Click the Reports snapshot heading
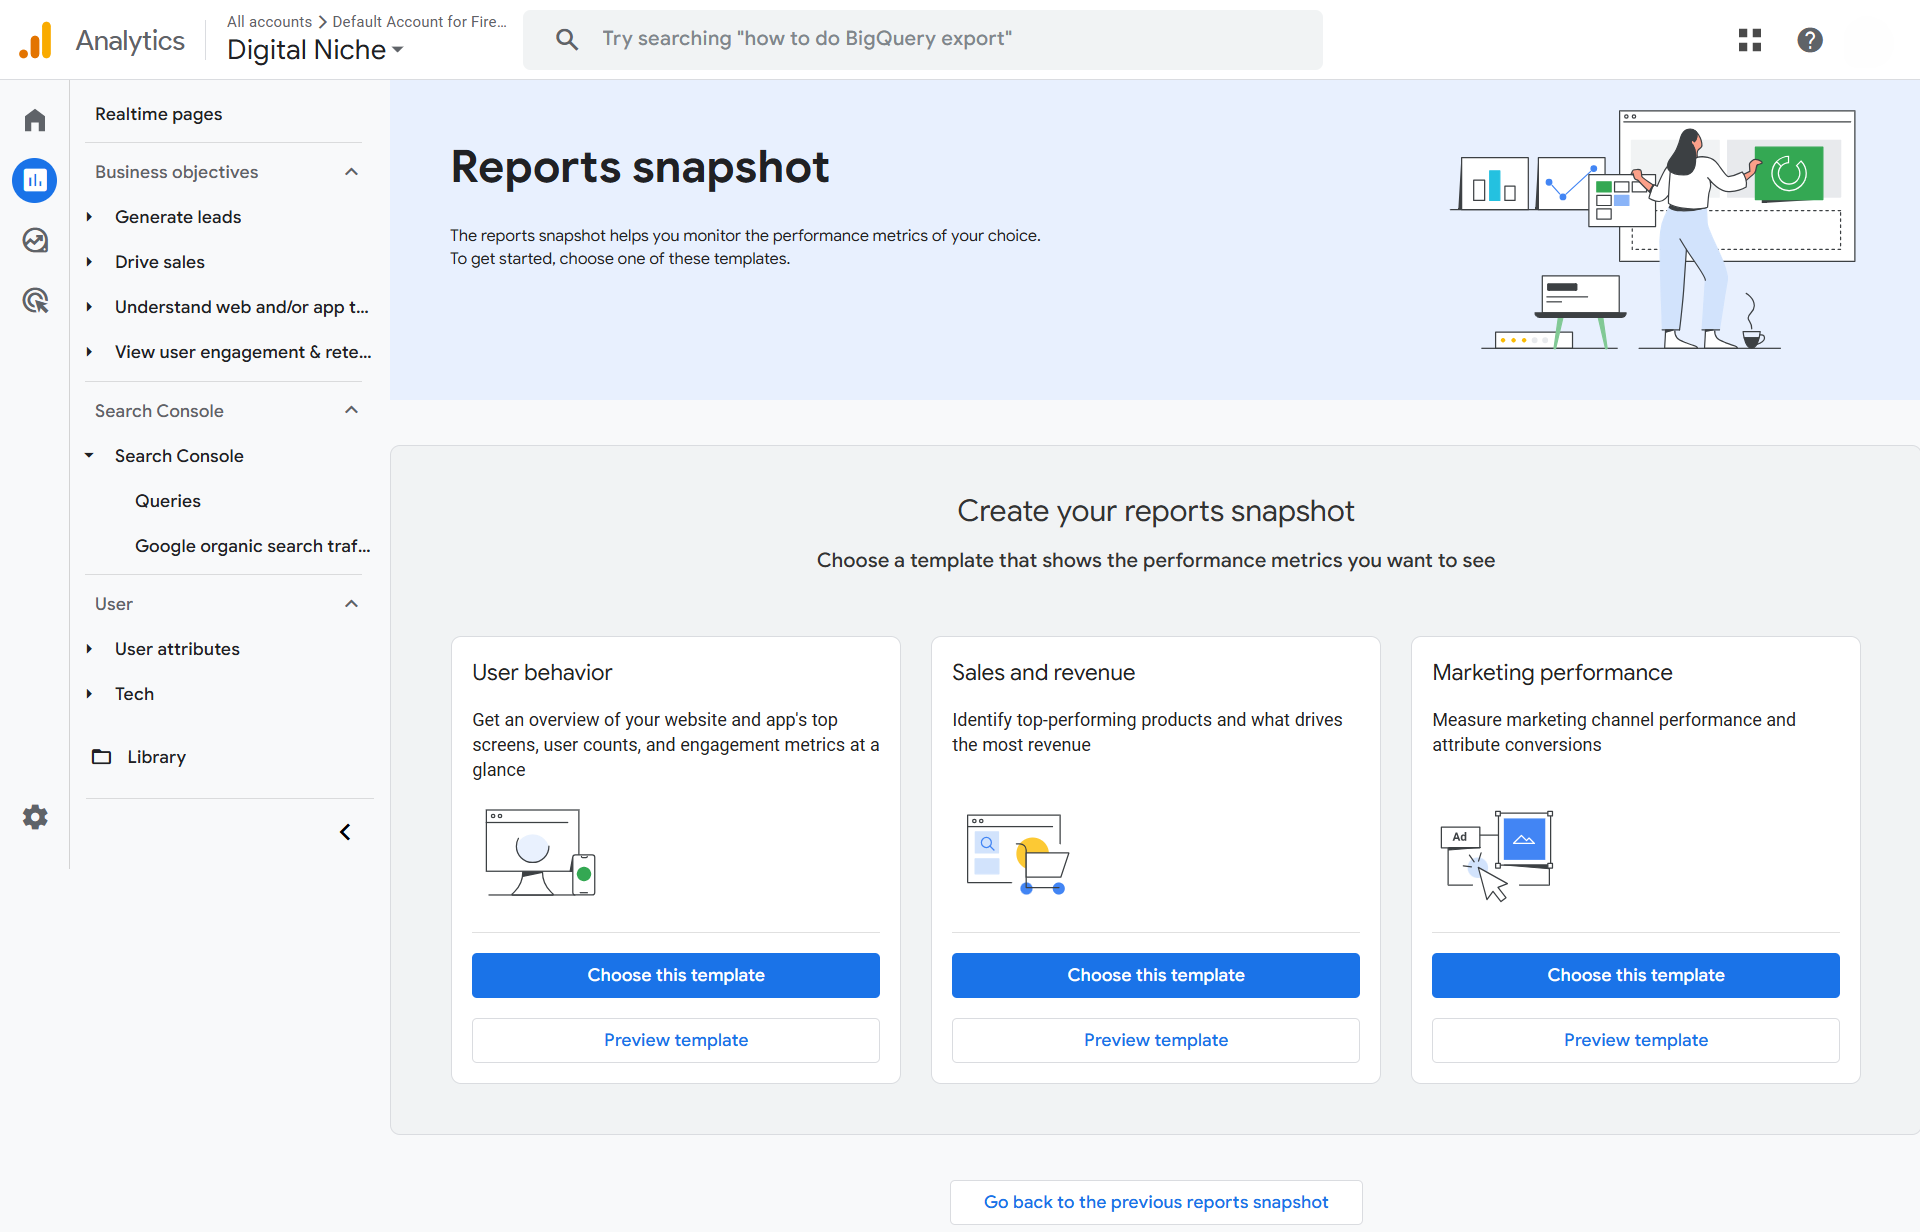 coord(640,167)
